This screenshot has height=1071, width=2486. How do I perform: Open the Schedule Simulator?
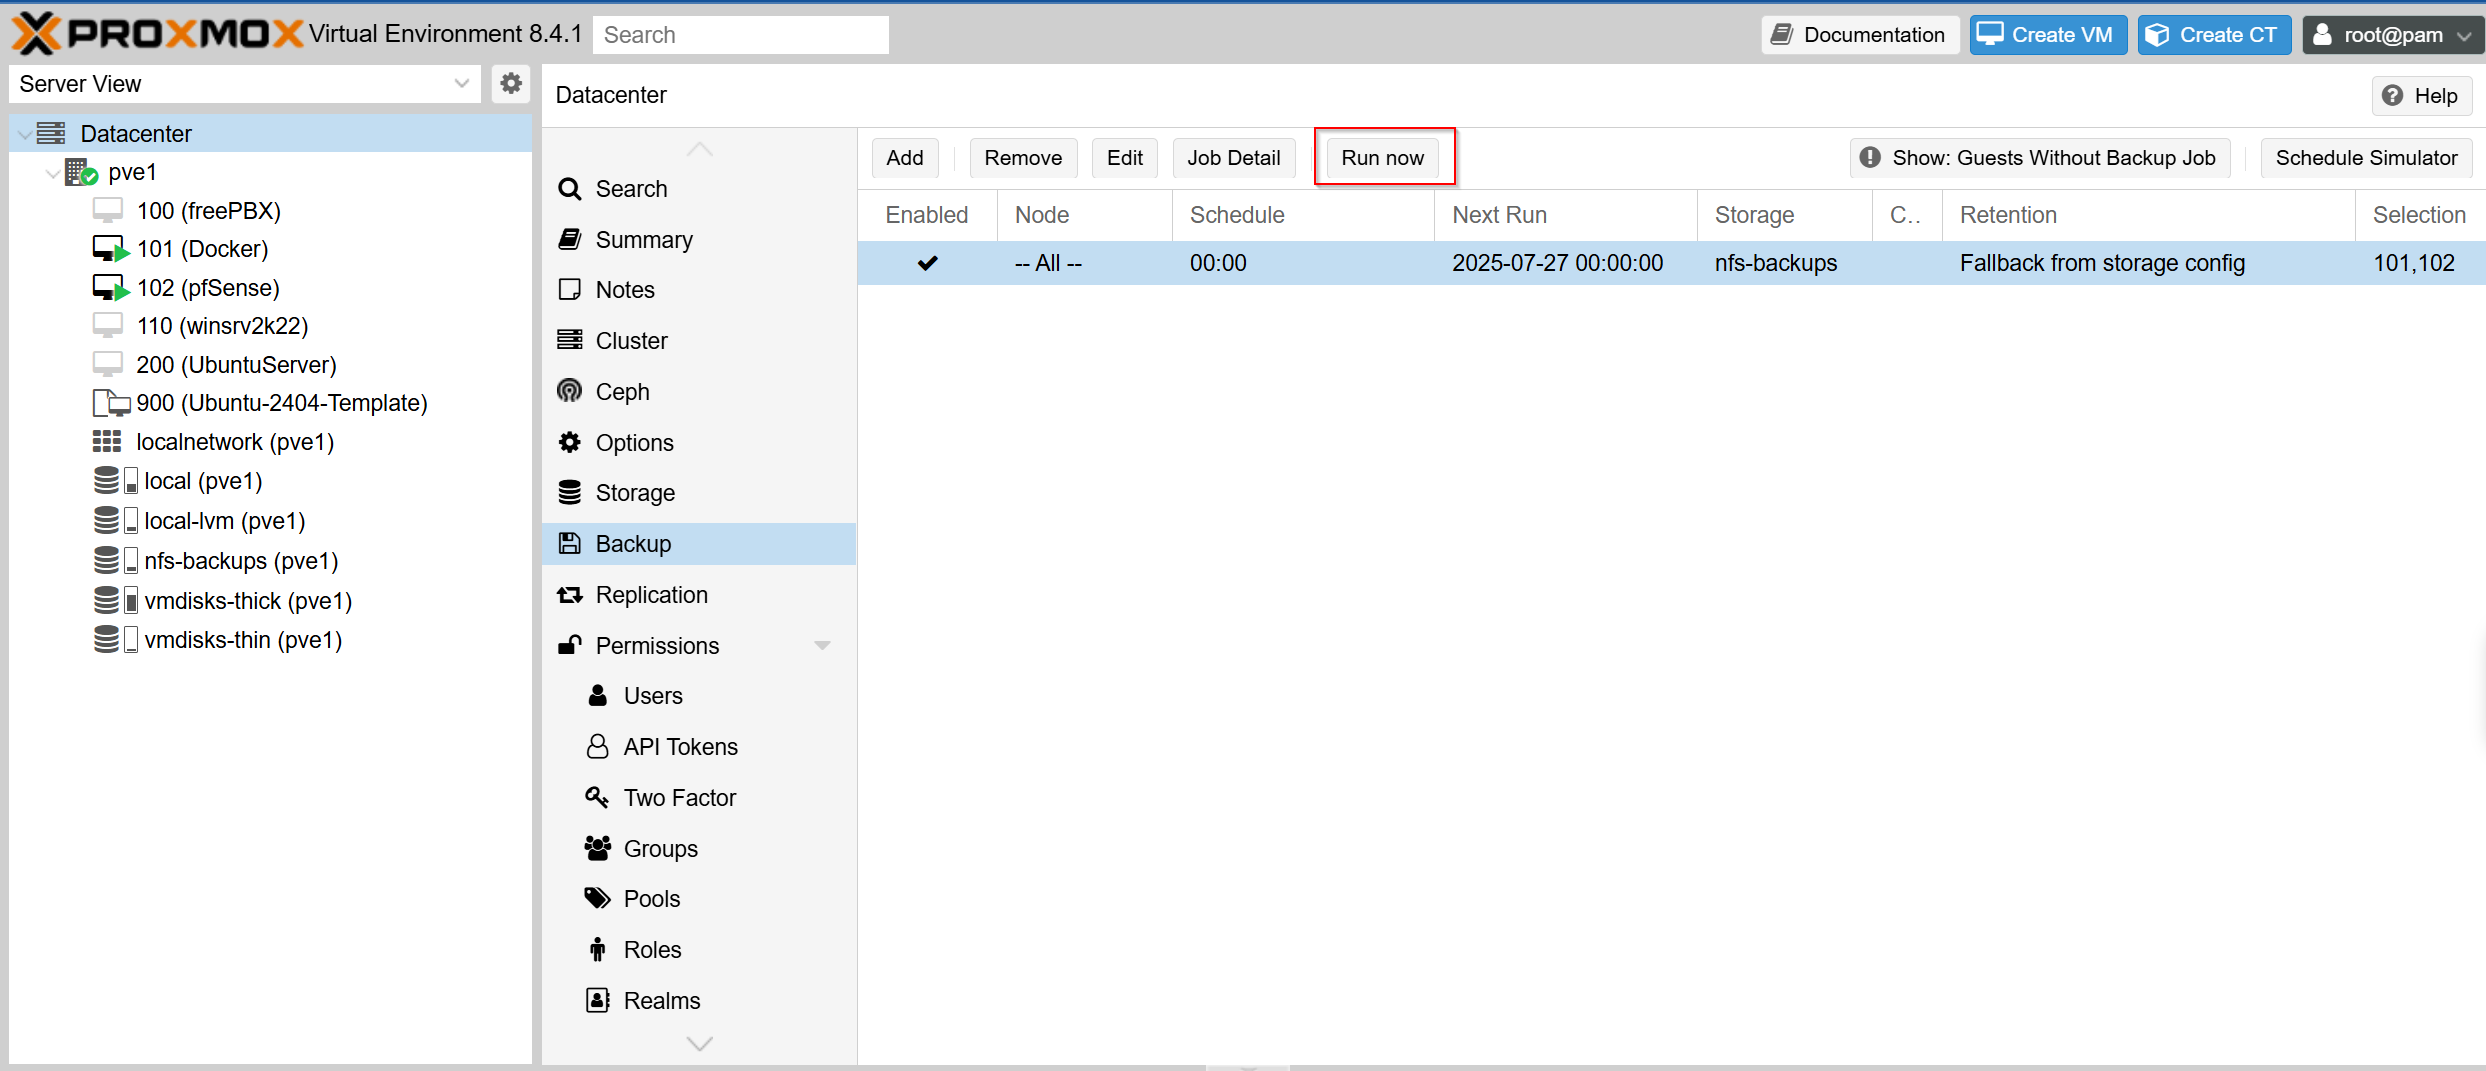tap(2366, 158)
